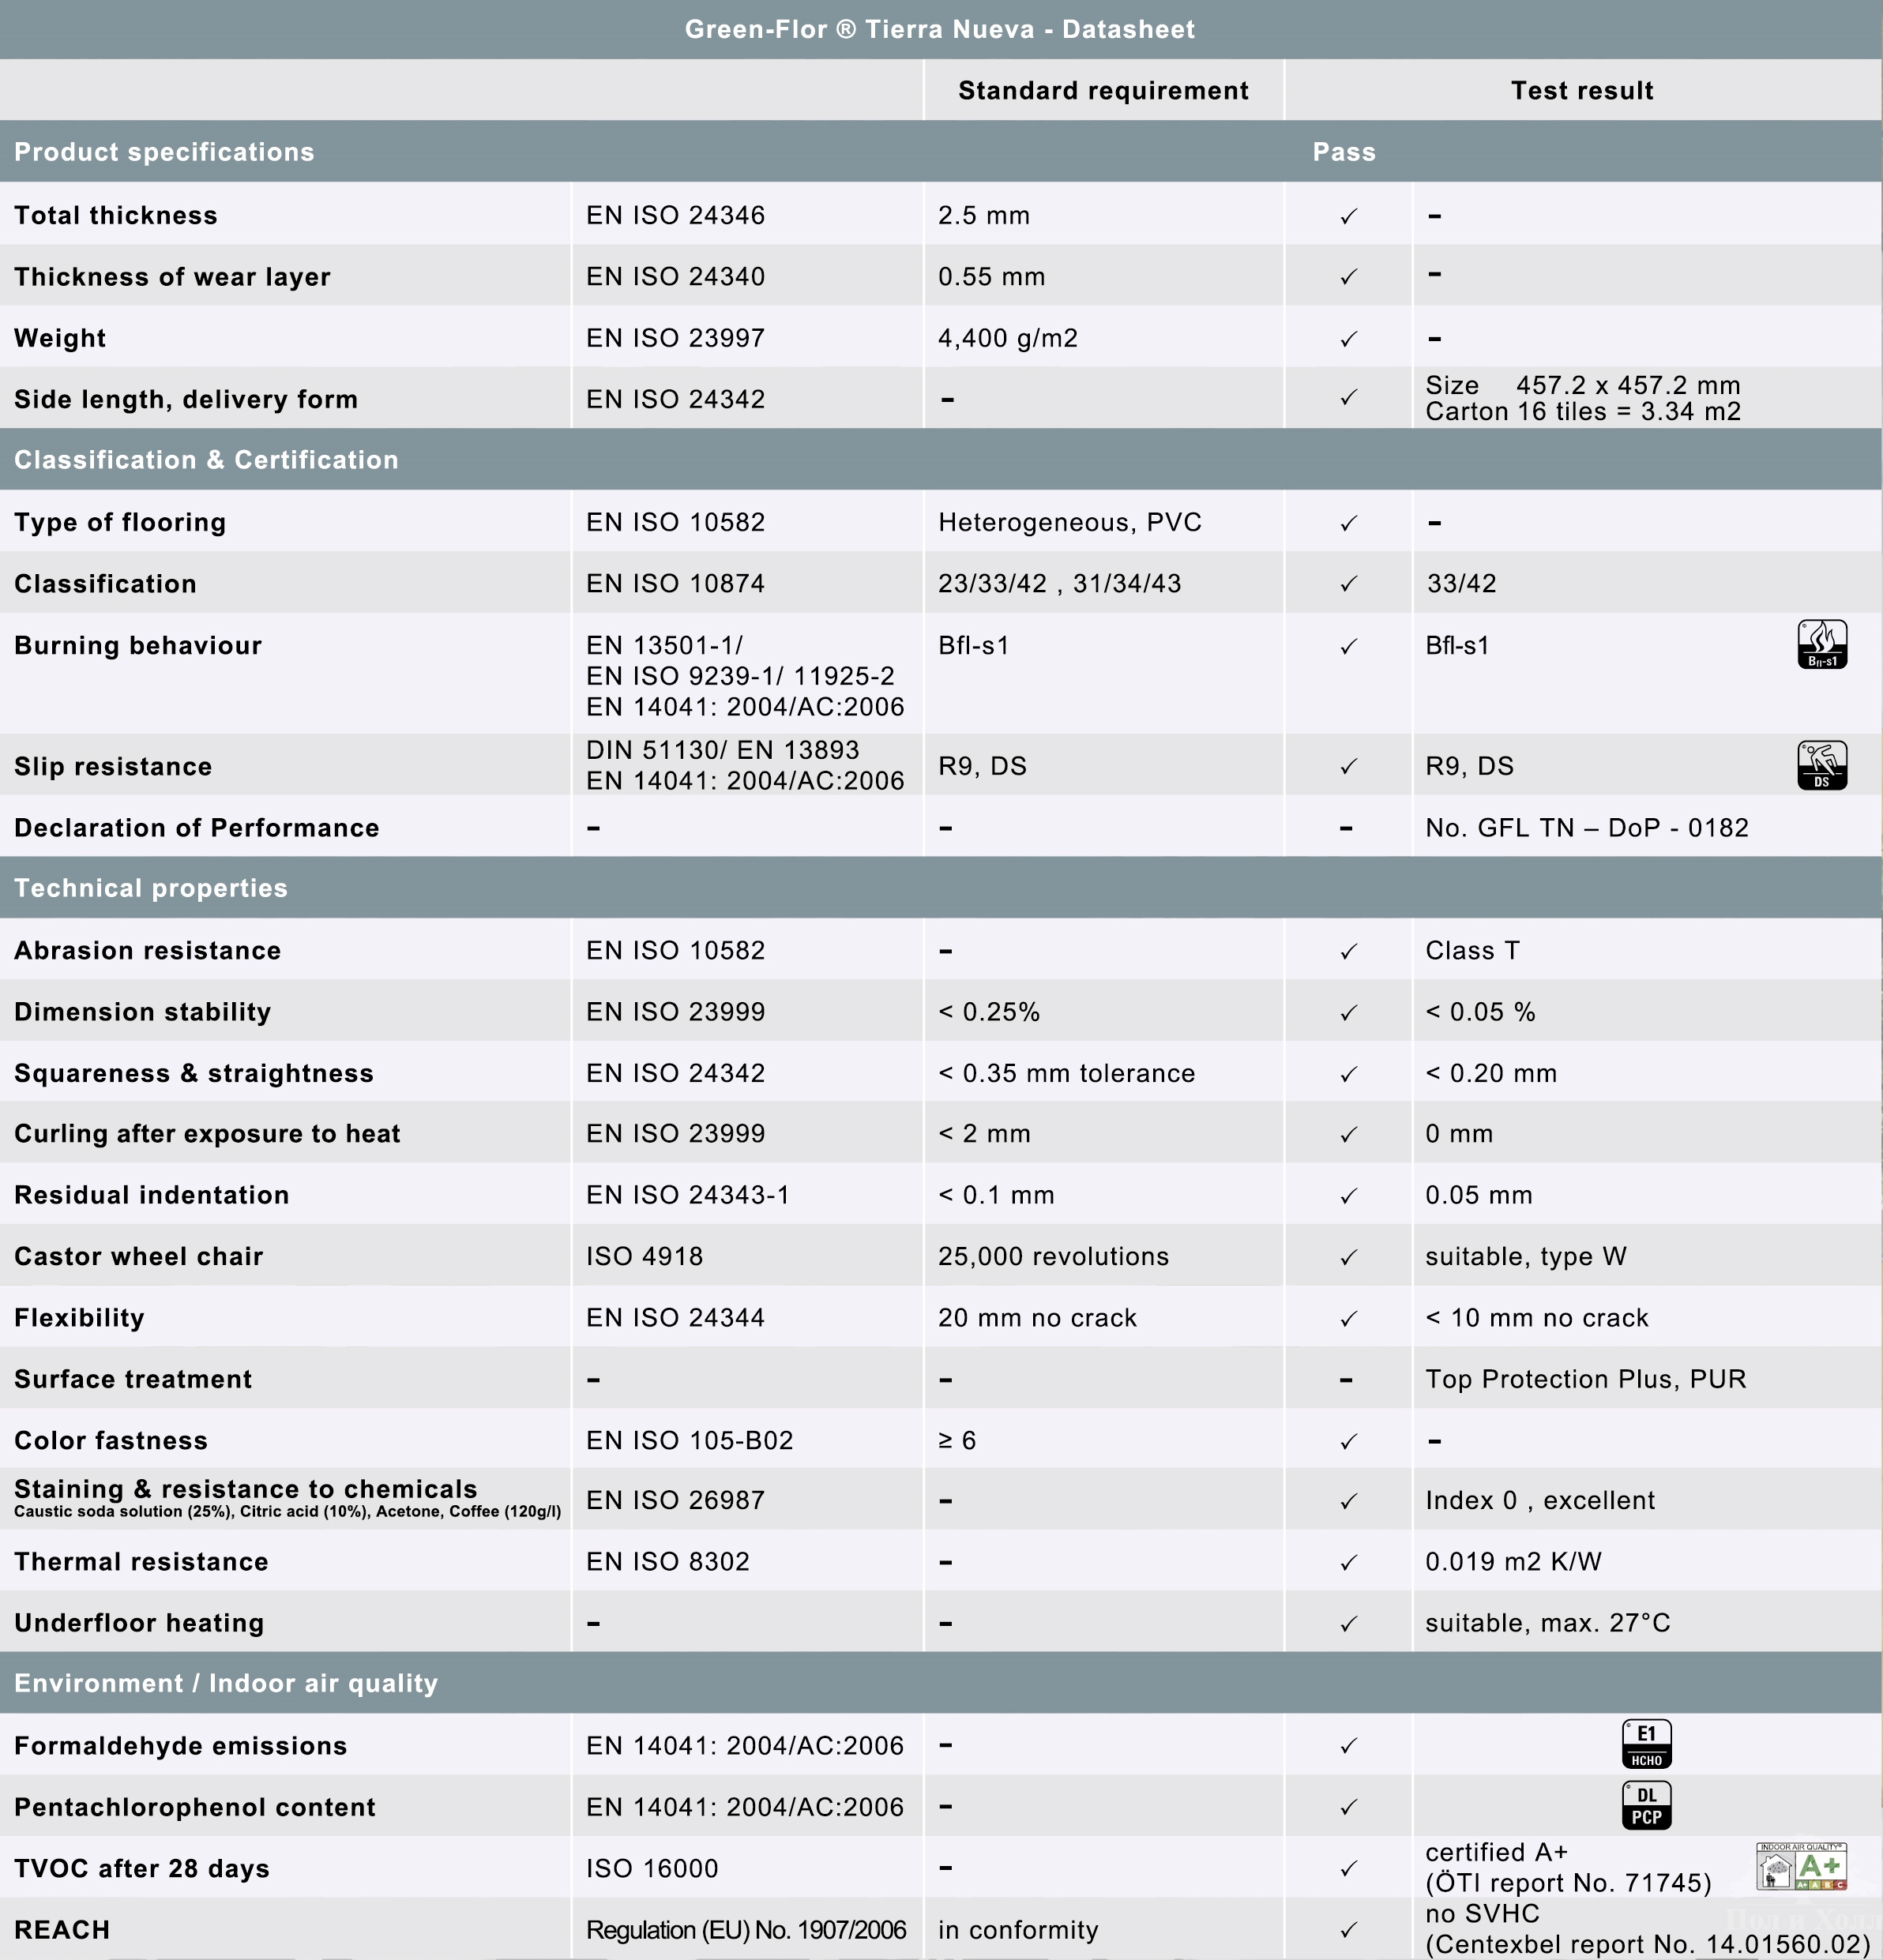Click the < 0.05 % dimension stability result

(x=1480, y=1012)
